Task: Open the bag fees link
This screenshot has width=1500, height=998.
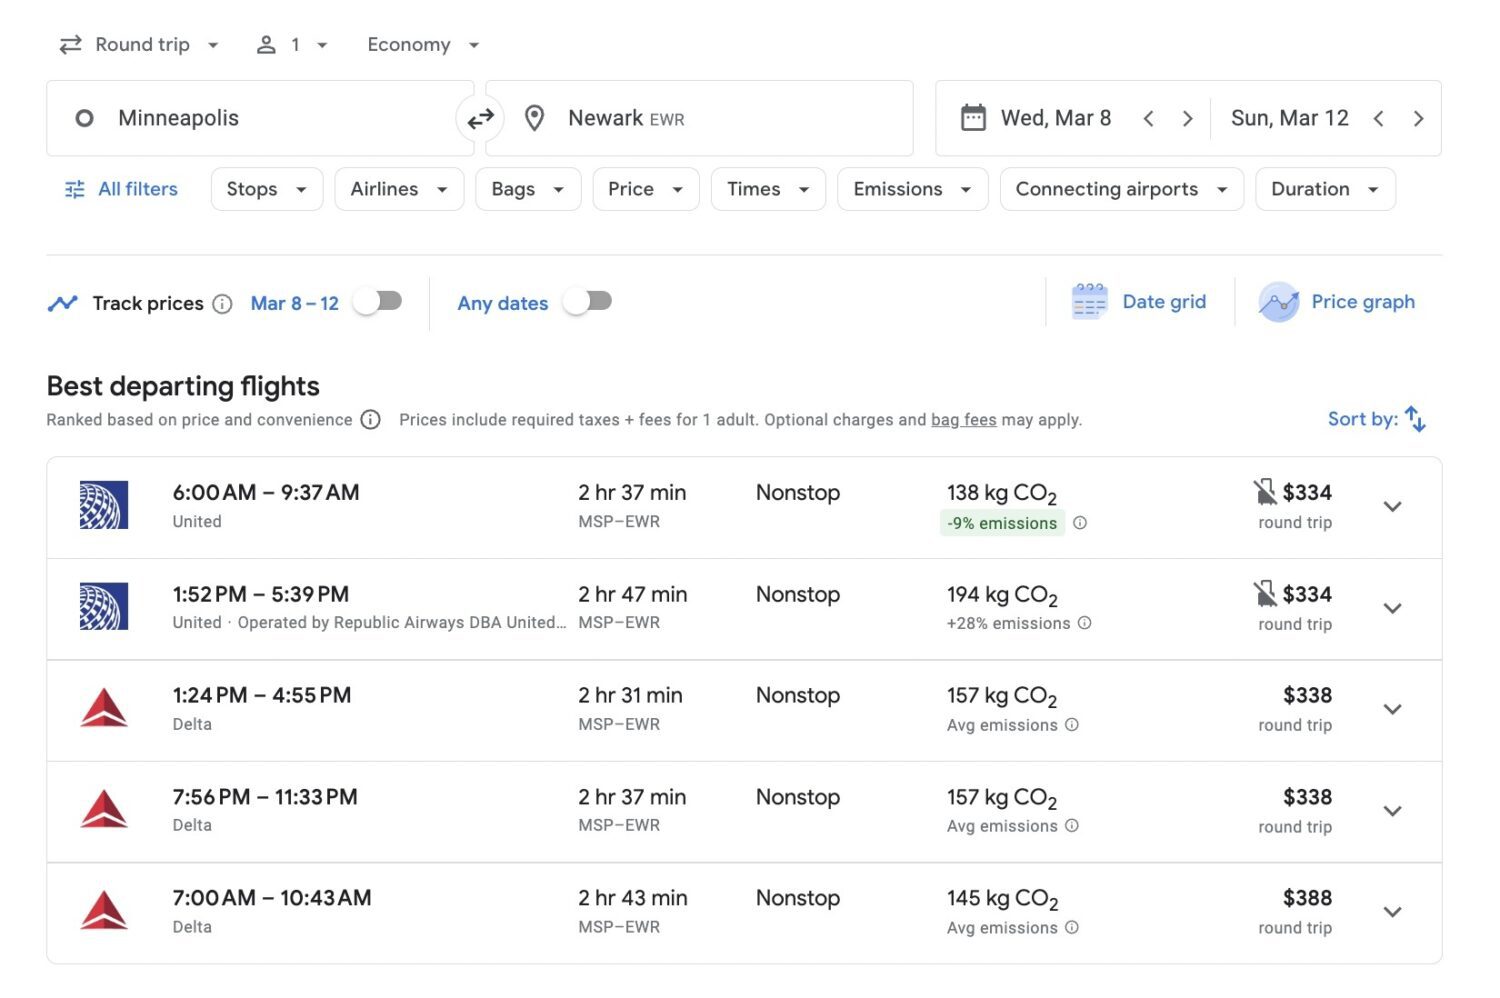Action: point(963,420)
